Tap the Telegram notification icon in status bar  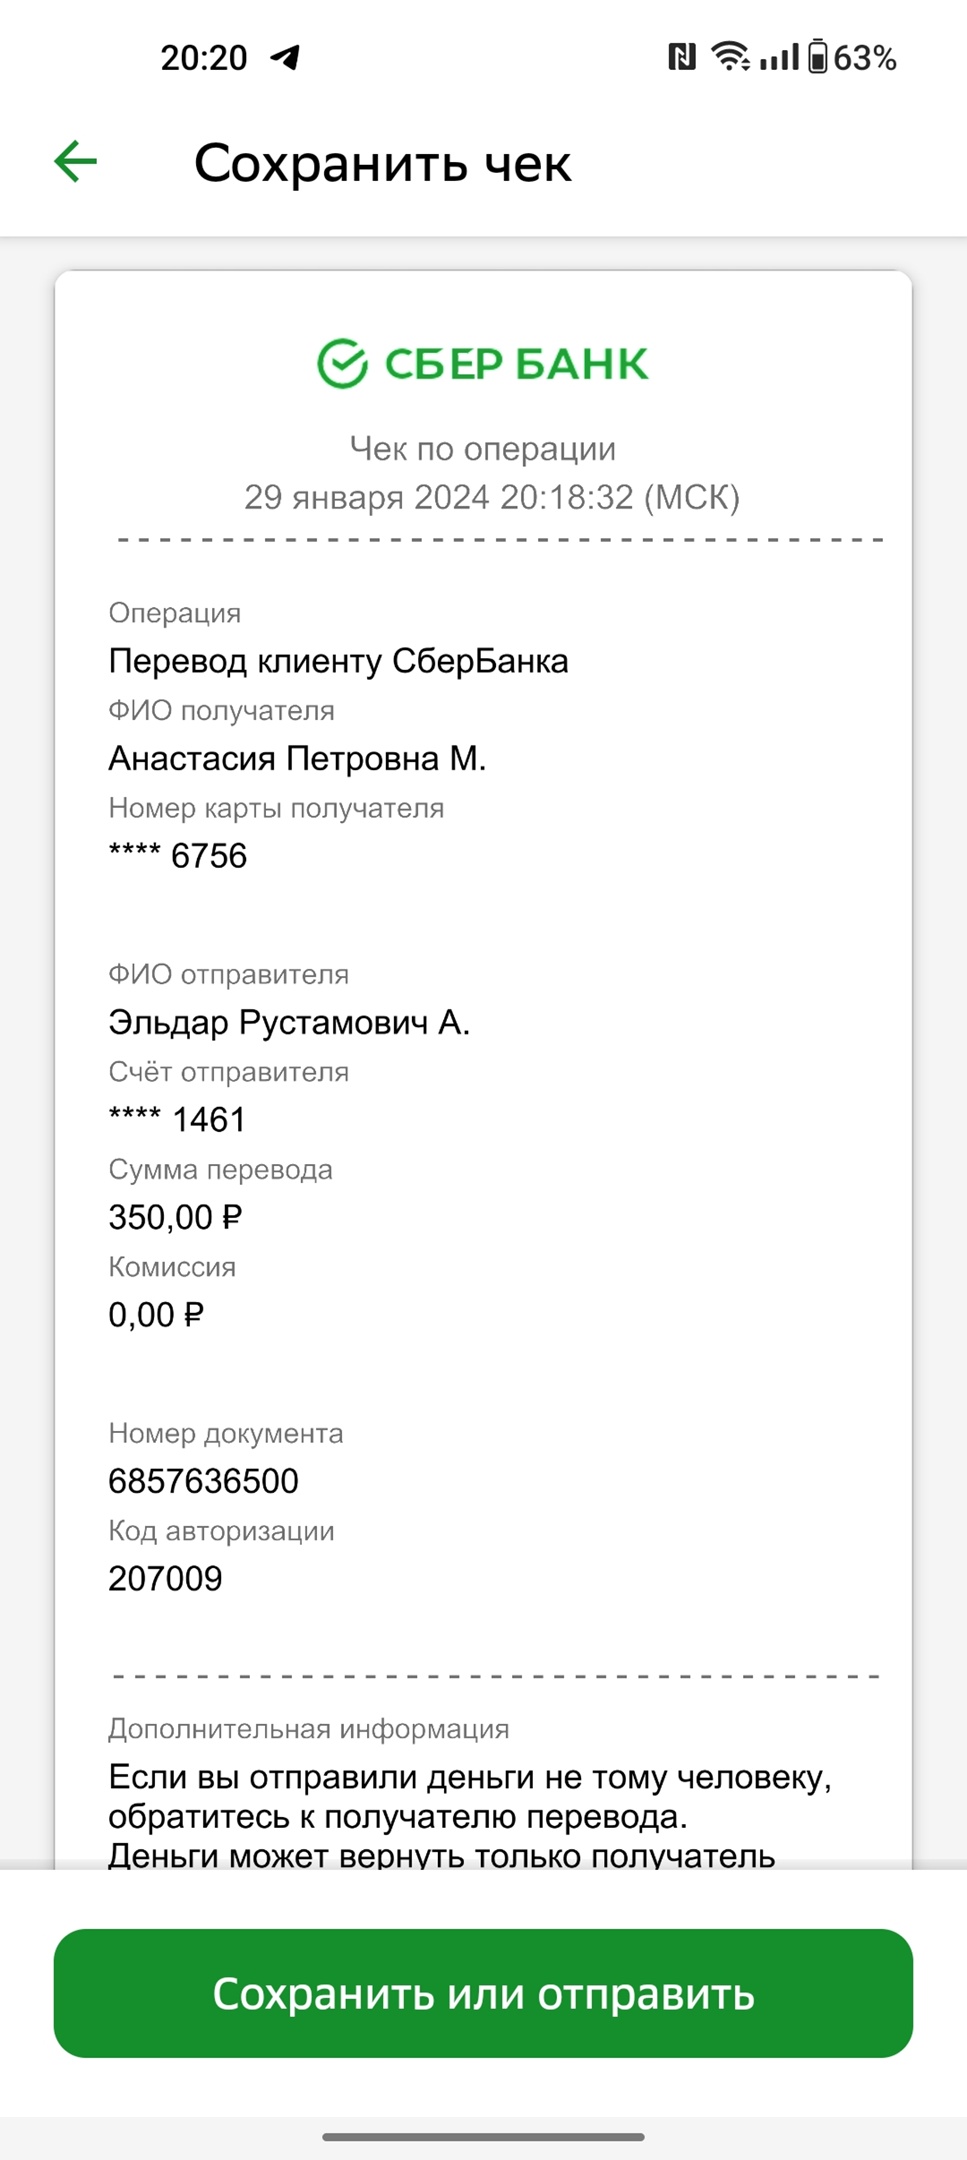pyautogui.click(x=286, y=57)
